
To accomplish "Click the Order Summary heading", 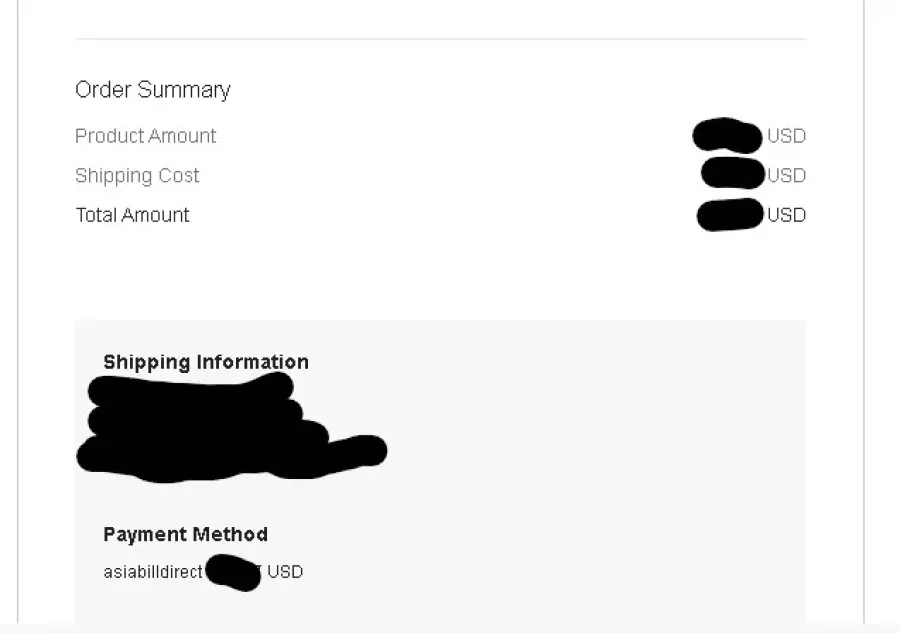I will click(153, 90).
